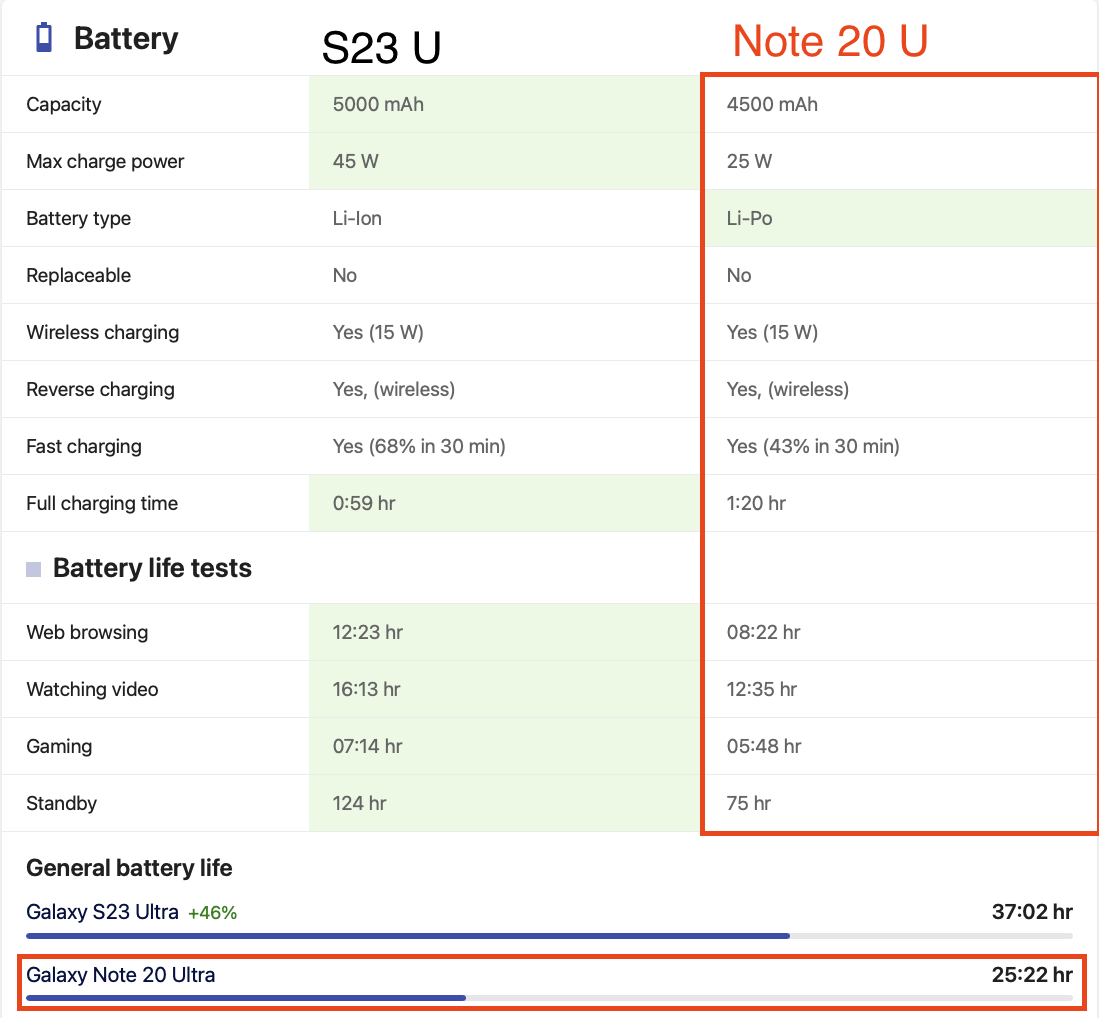Click the General battery life heading

(129, 868)
